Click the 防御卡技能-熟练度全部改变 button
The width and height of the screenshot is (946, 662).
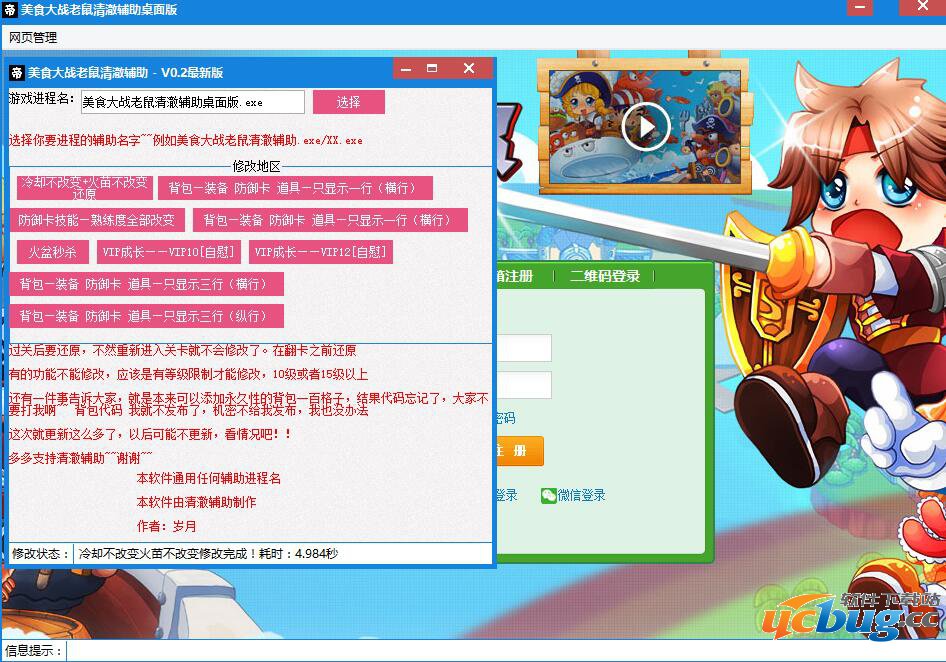pyautogui.click(x=96, y=220)
